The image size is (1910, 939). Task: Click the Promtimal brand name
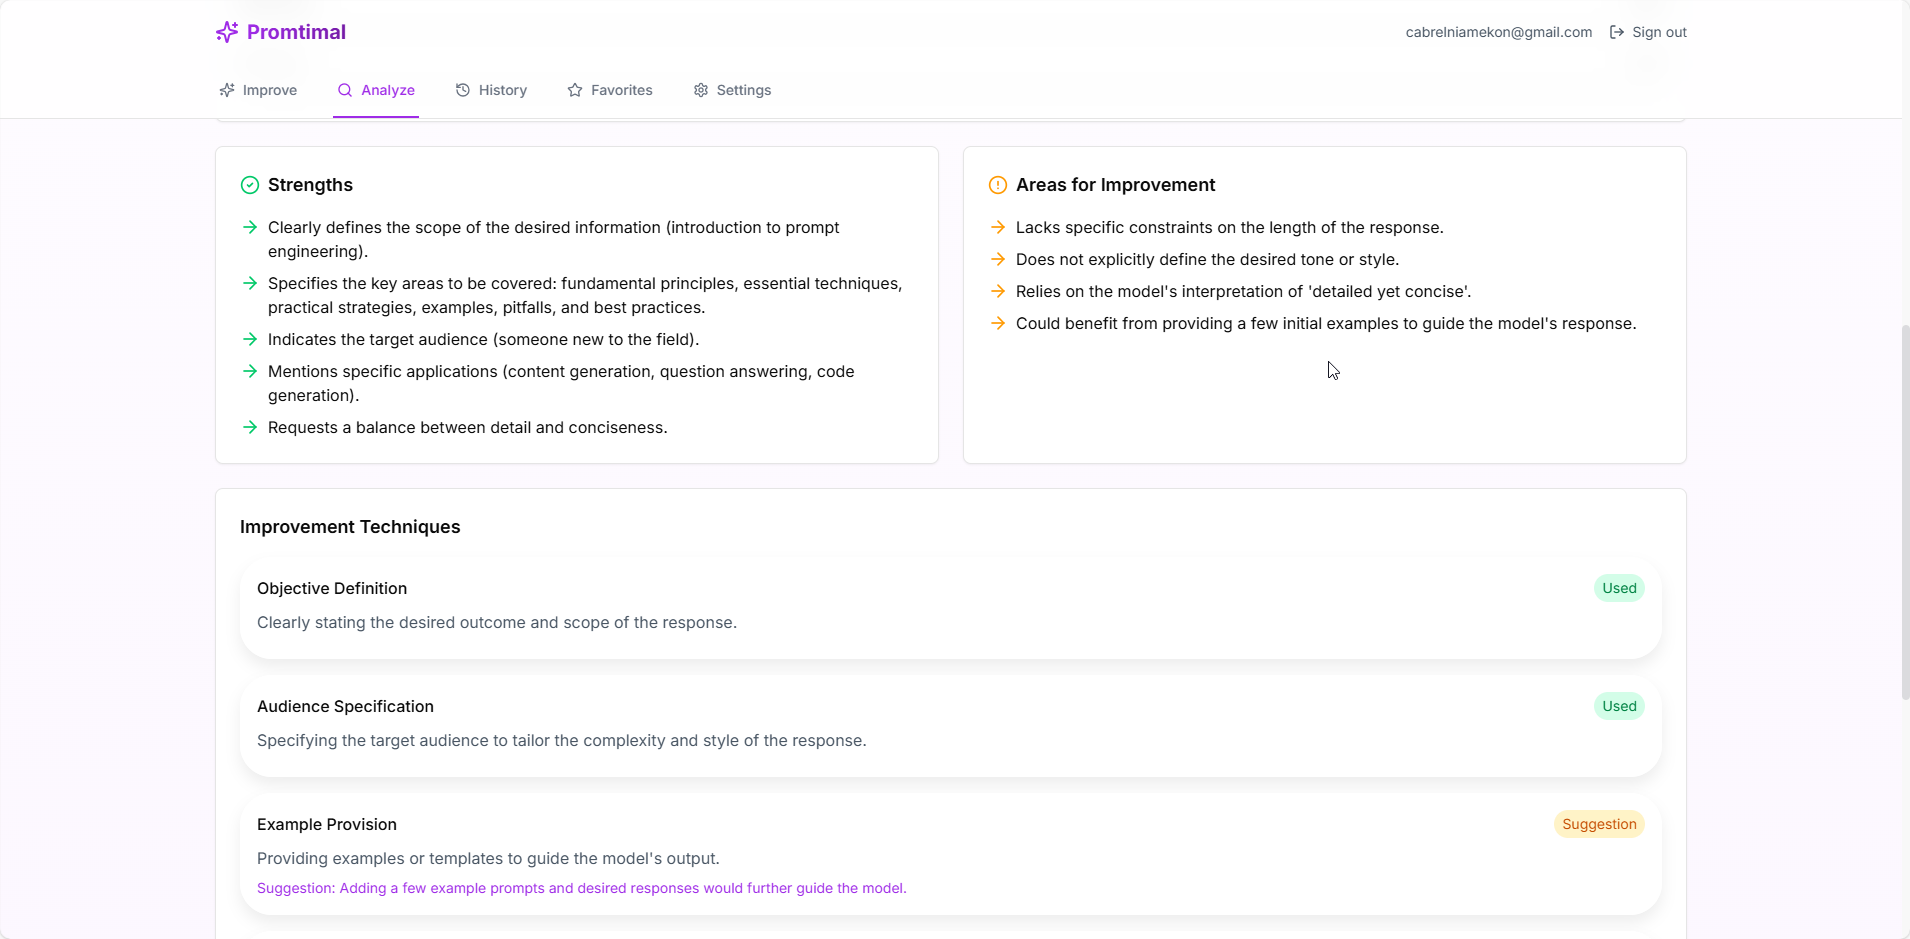coord(296,32)
